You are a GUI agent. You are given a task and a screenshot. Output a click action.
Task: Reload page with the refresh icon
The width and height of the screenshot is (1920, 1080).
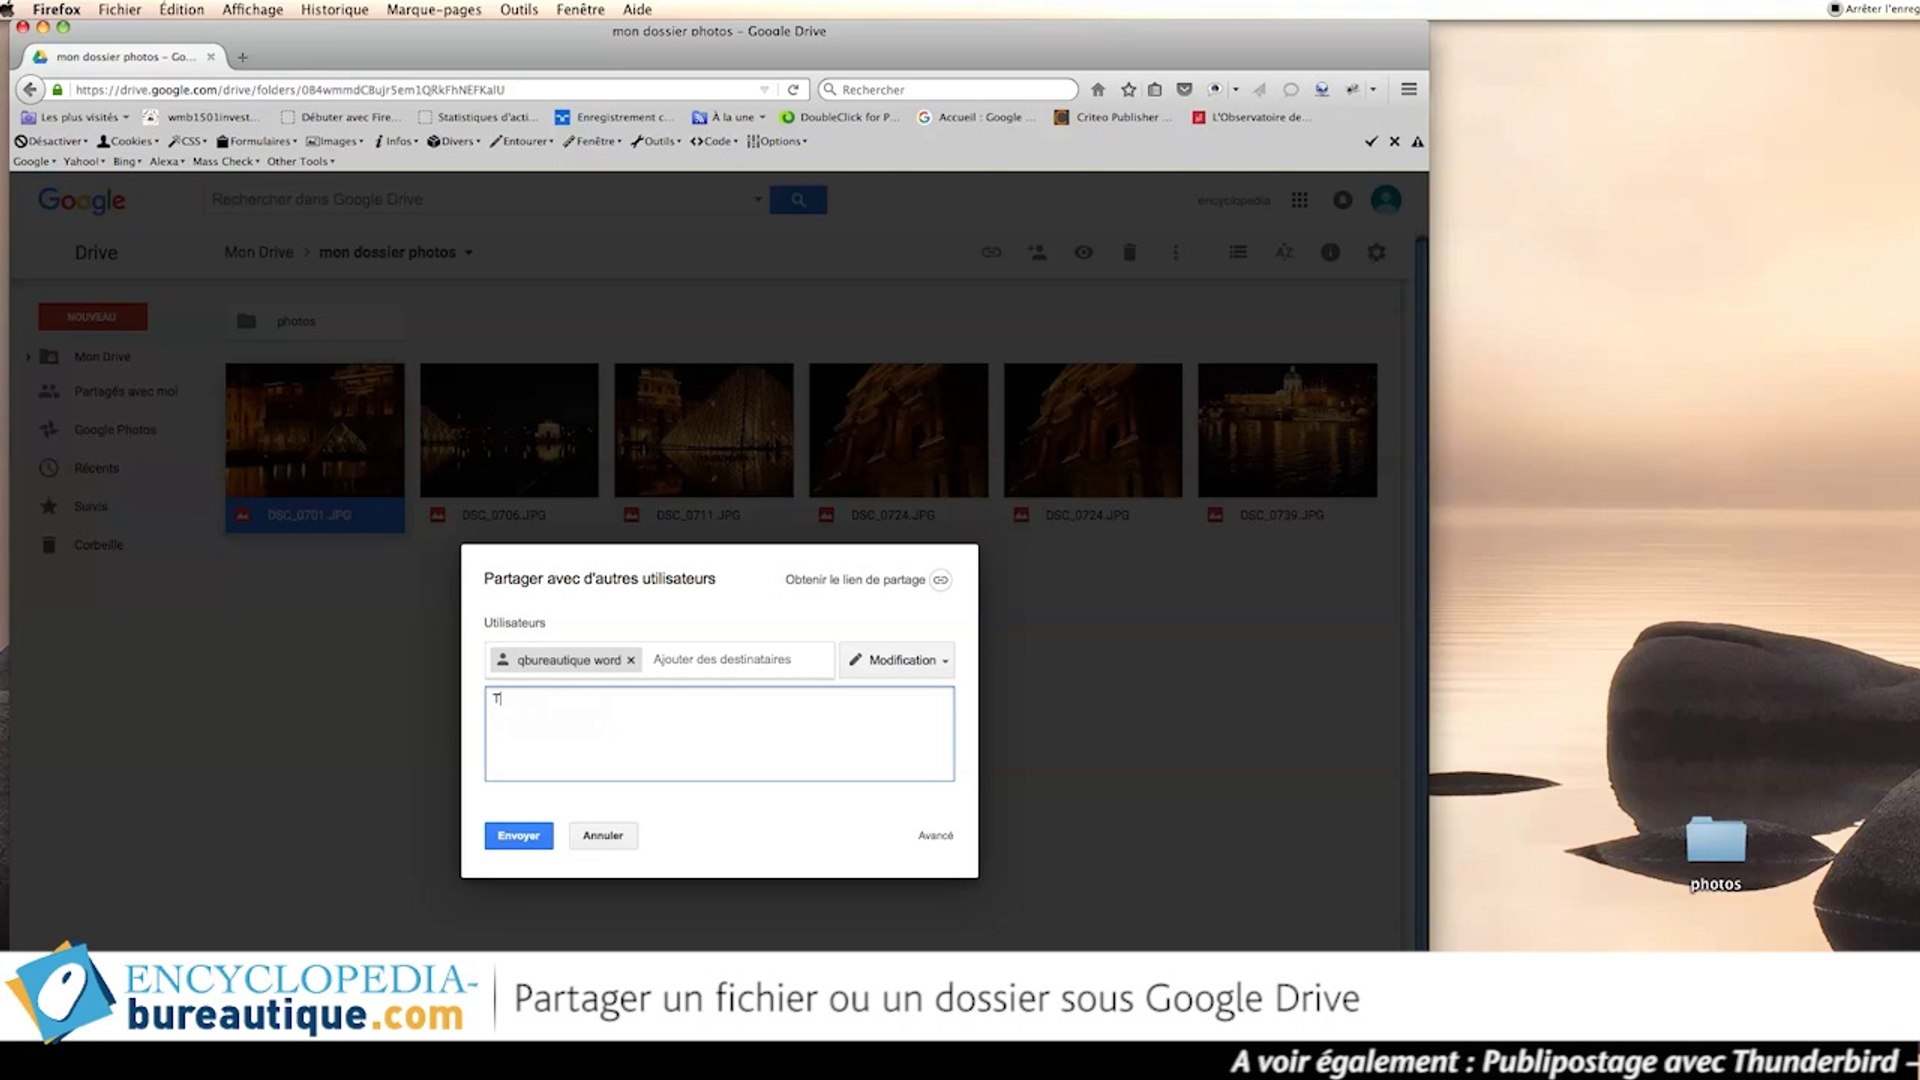click(793, 90)
